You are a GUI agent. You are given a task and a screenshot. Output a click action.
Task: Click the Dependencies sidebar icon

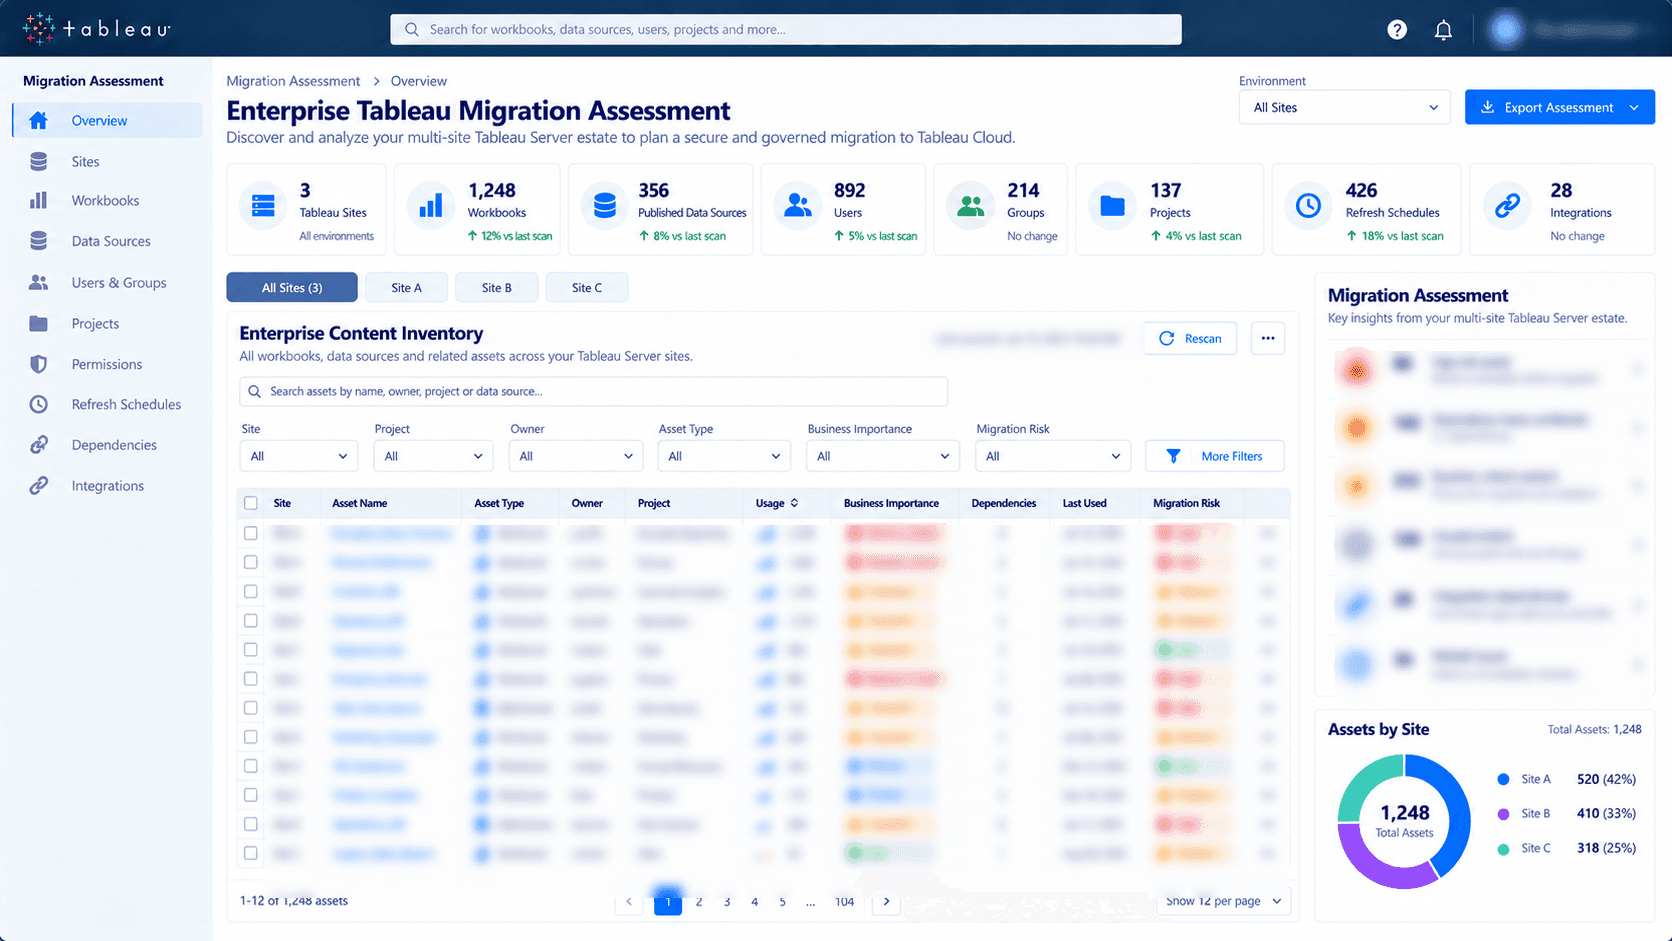pyautogui.click(x=38, y=445)
